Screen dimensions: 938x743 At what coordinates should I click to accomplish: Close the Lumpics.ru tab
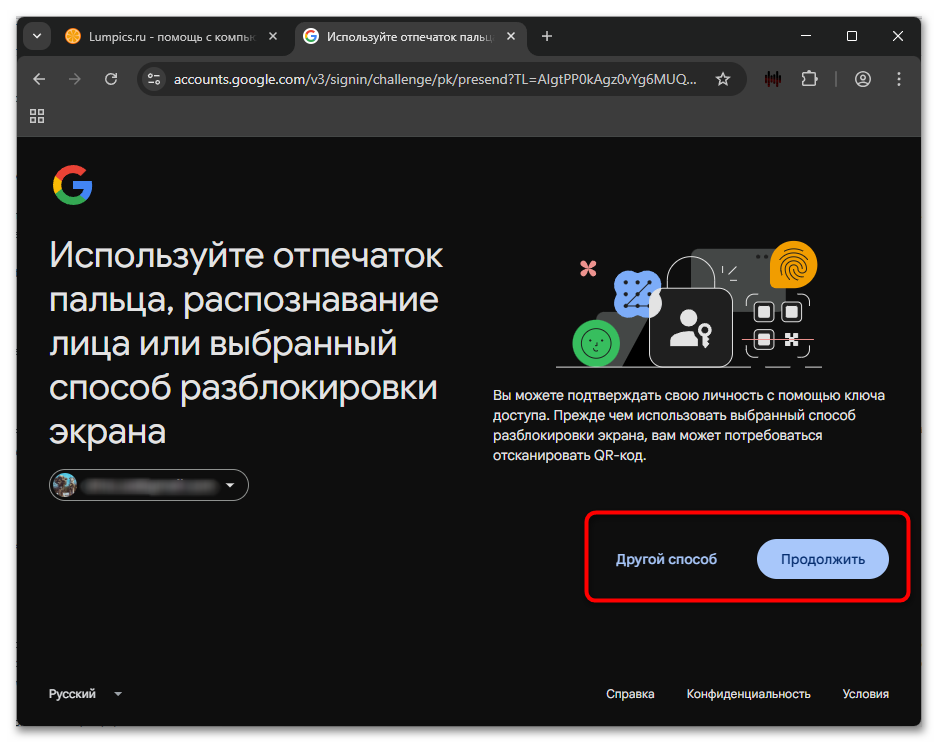point(273,36)
